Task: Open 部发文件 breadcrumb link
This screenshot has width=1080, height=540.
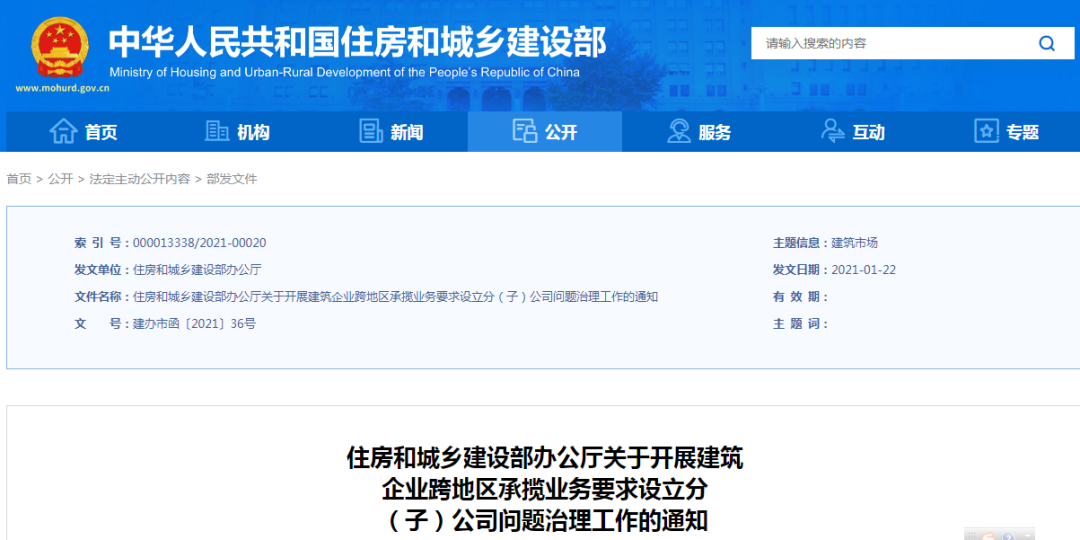Action: [x=232, y=179]
